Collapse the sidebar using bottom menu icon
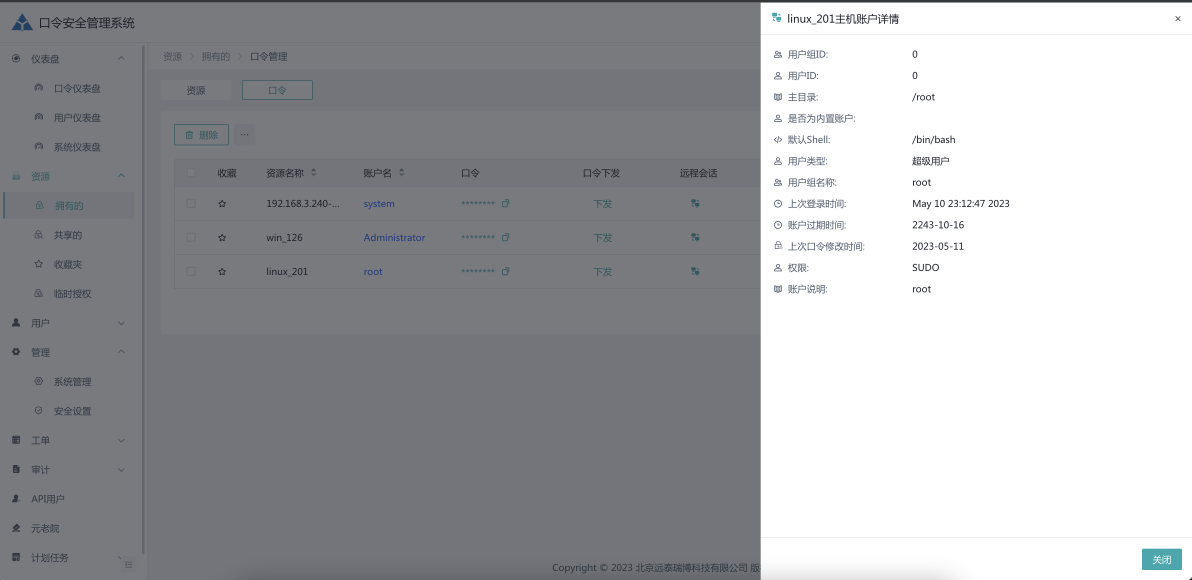Screen dimensions: 1192x580 click(128, 565)
